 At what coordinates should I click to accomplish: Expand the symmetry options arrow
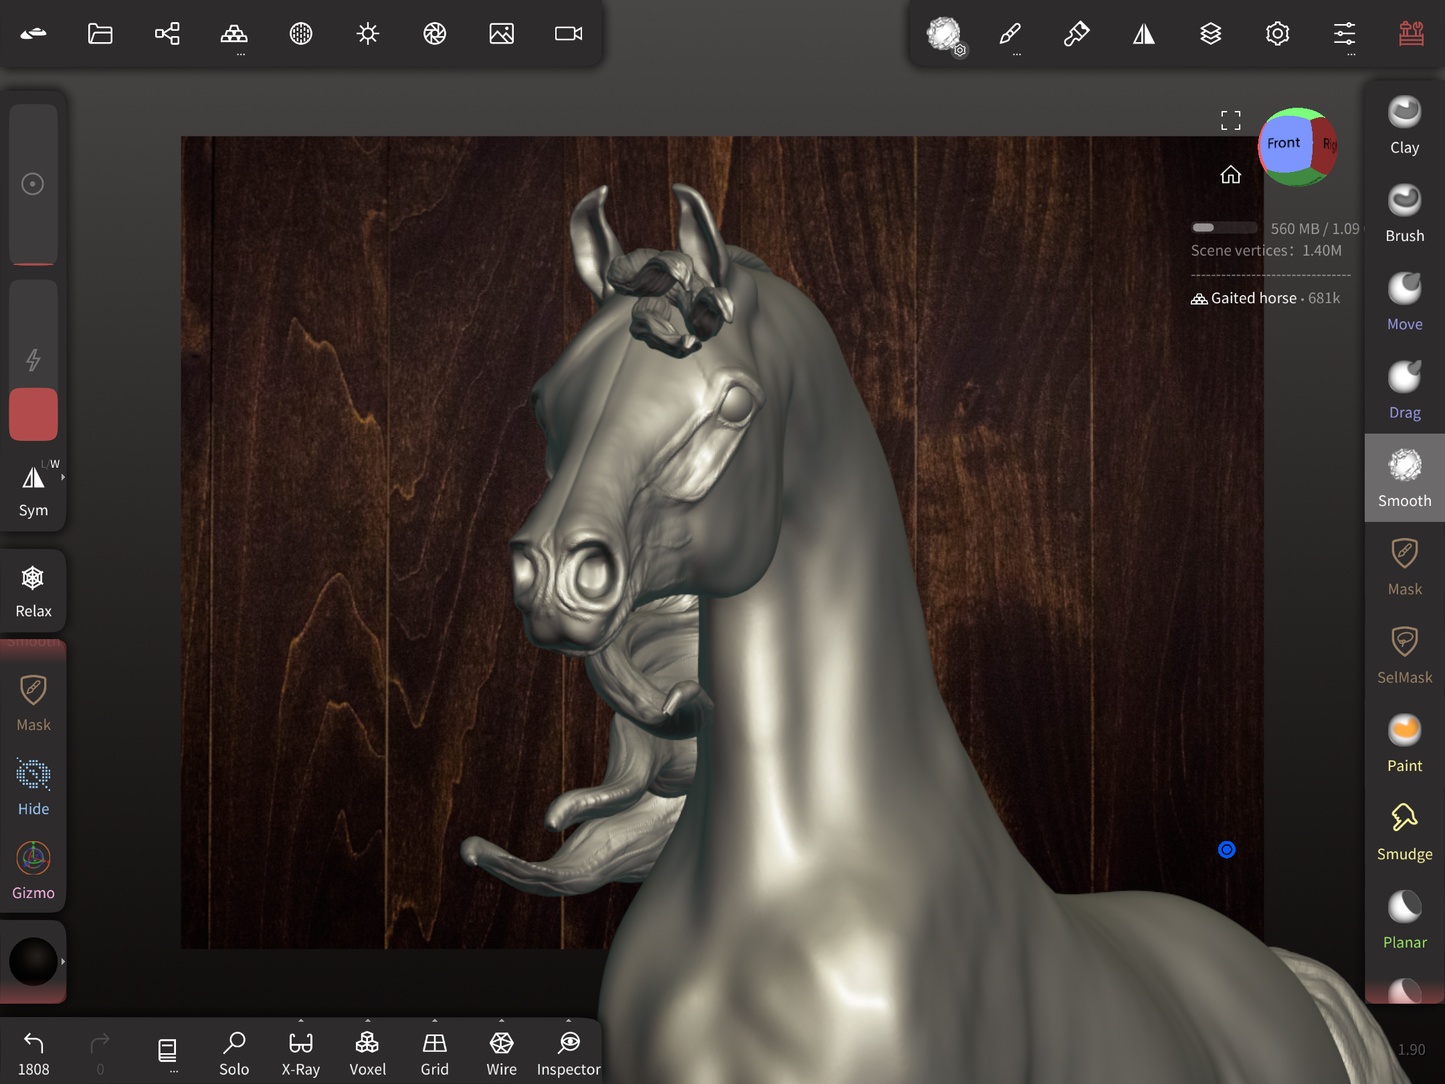63,478
